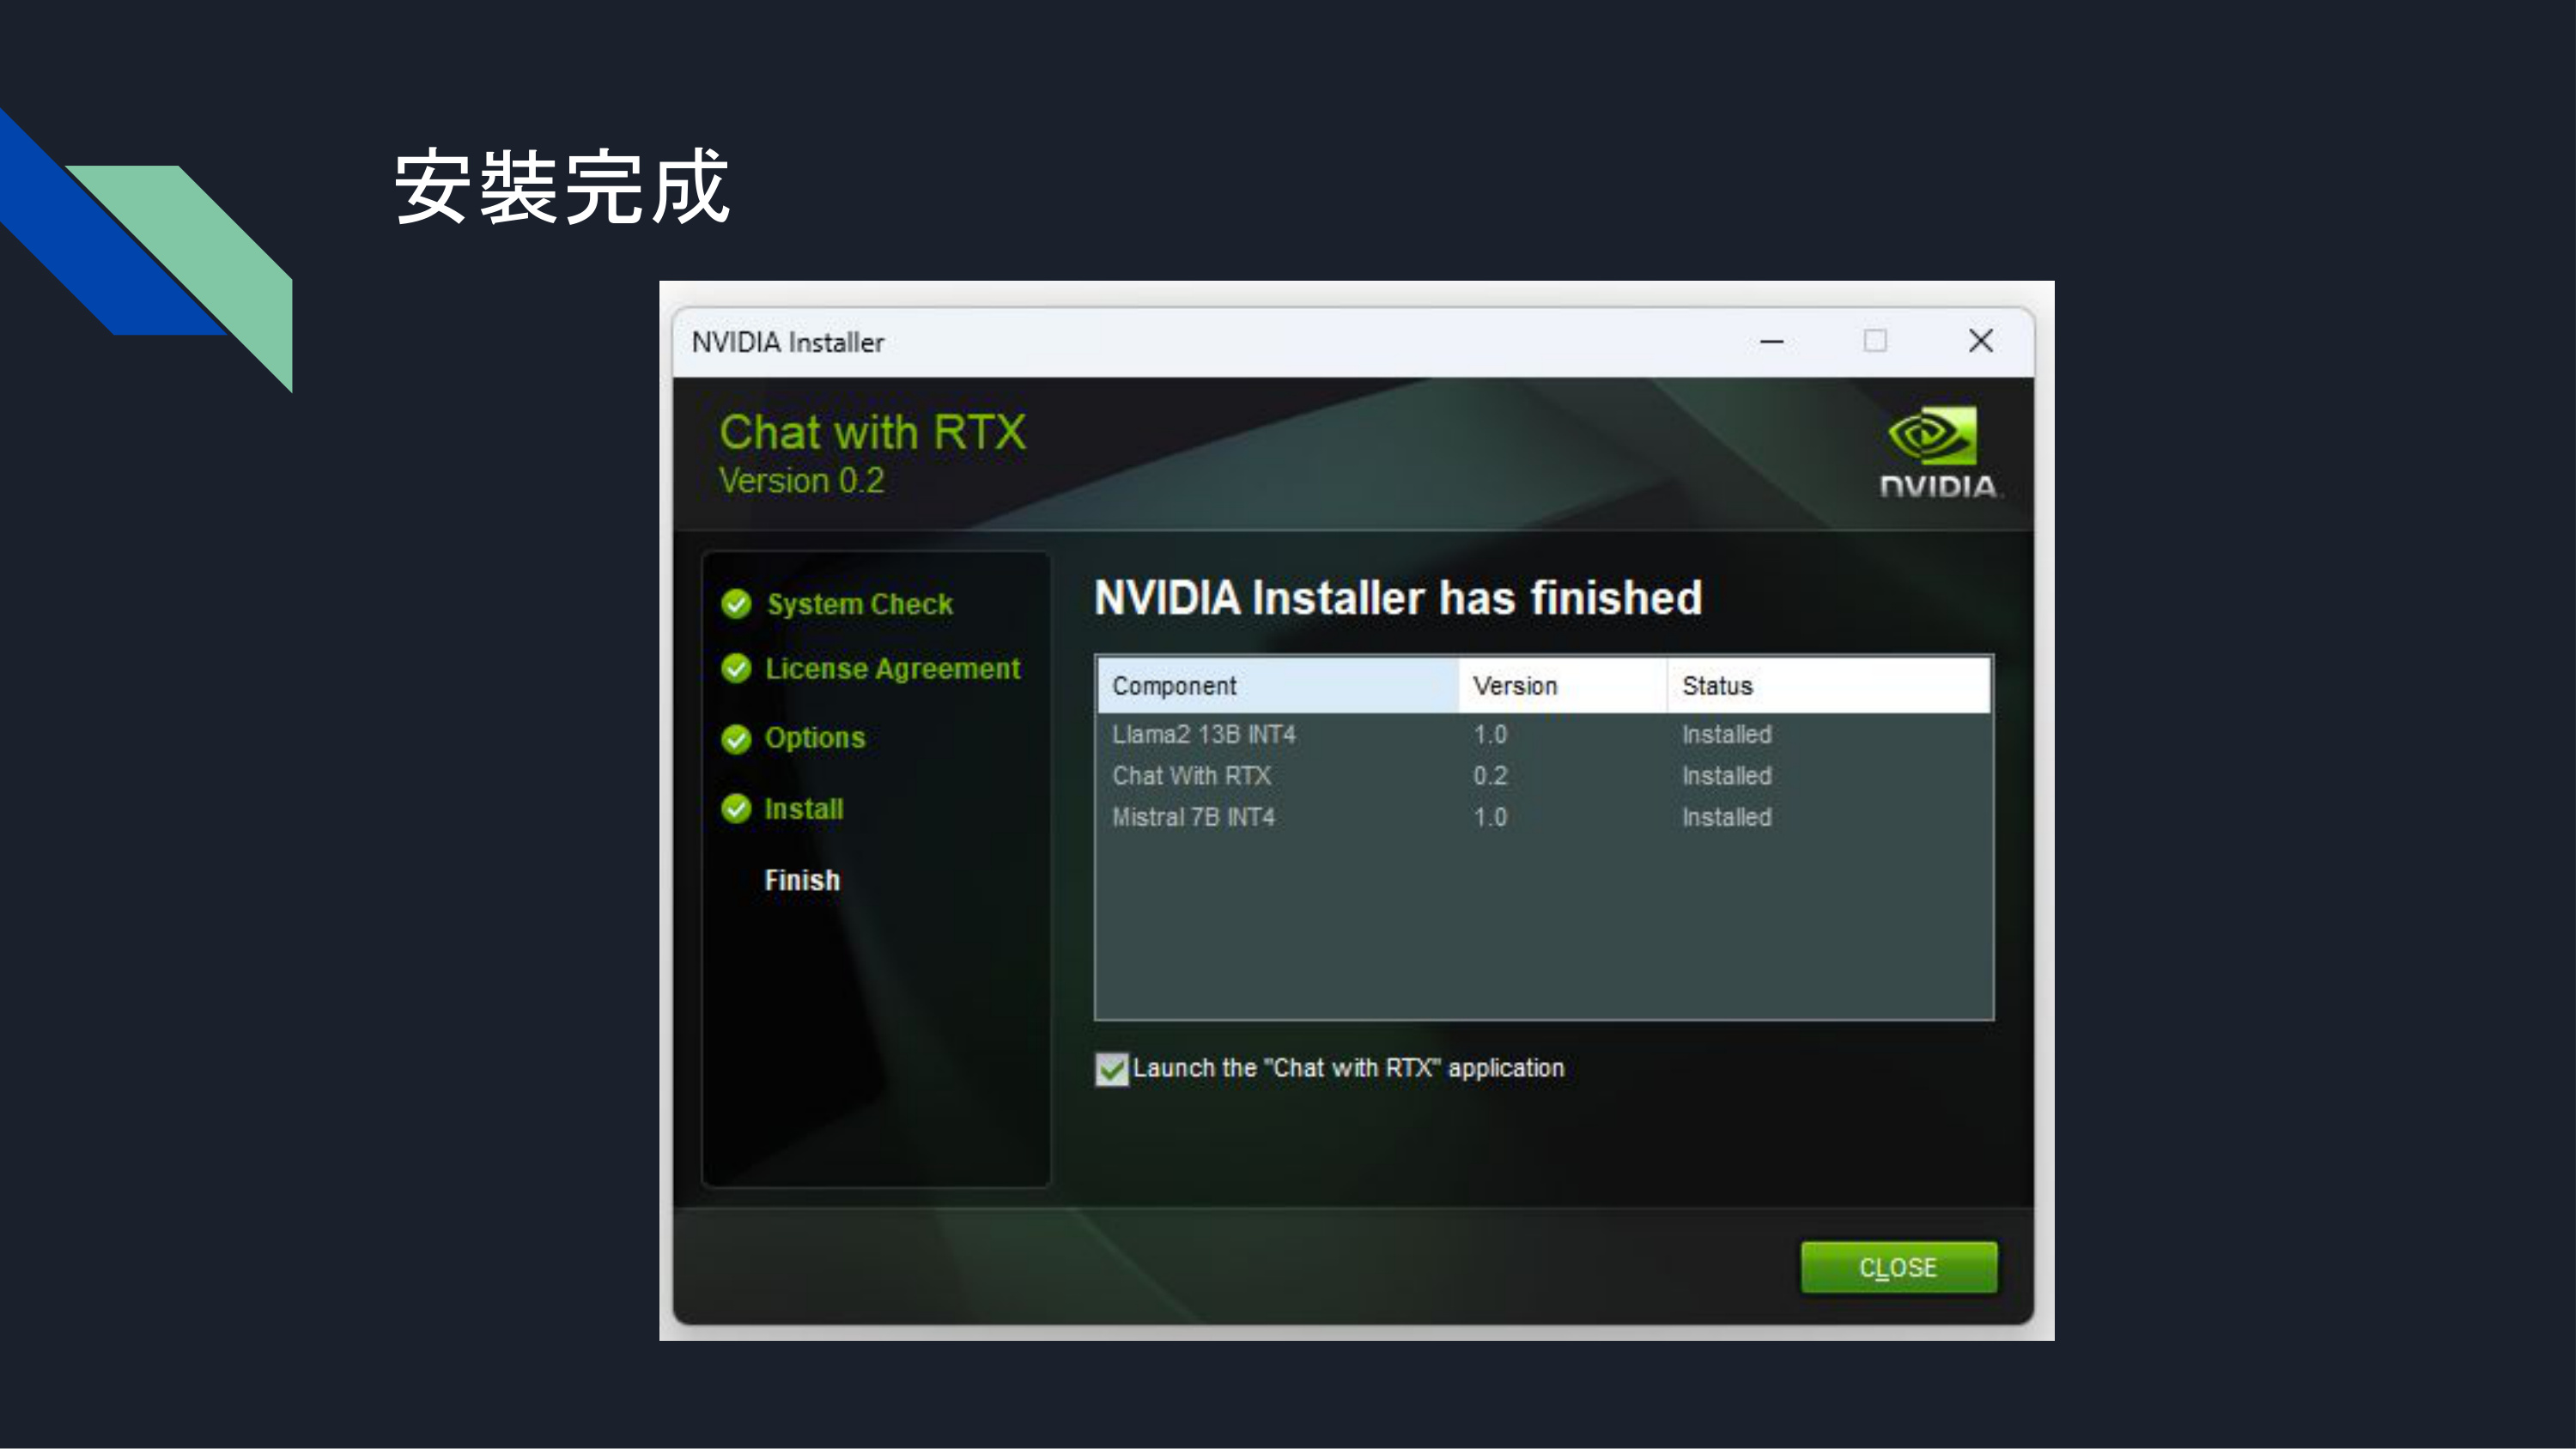Screen dimensions: 2576x1449
Task: Select the Mistral 7B INT4 row
Action: tap(1544, 817)
